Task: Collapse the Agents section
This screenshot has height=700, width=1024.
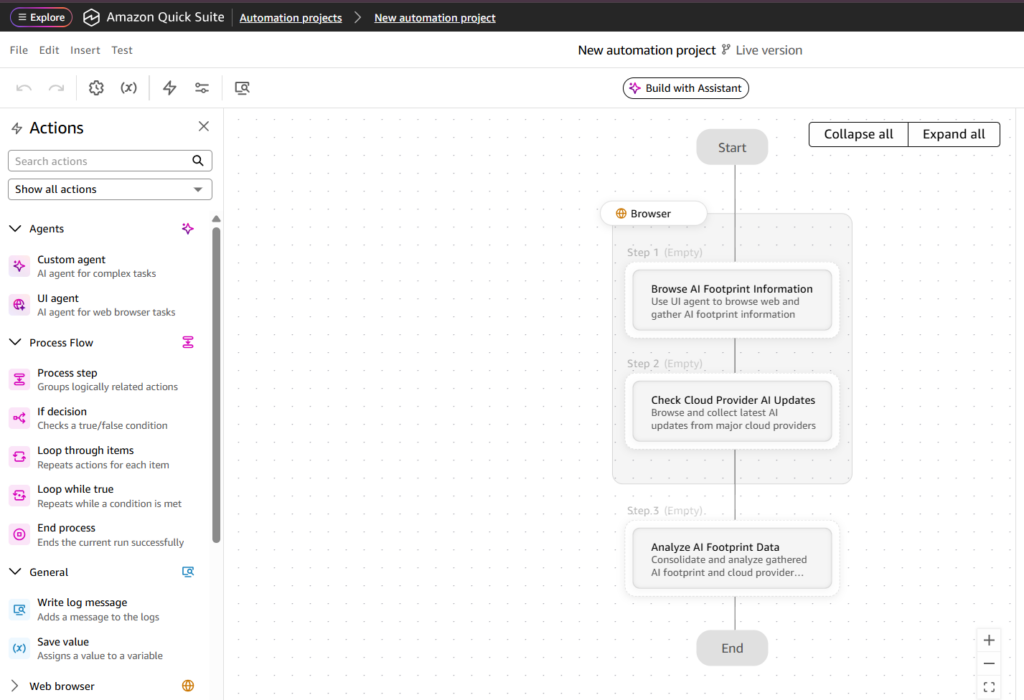Action: 15,229
